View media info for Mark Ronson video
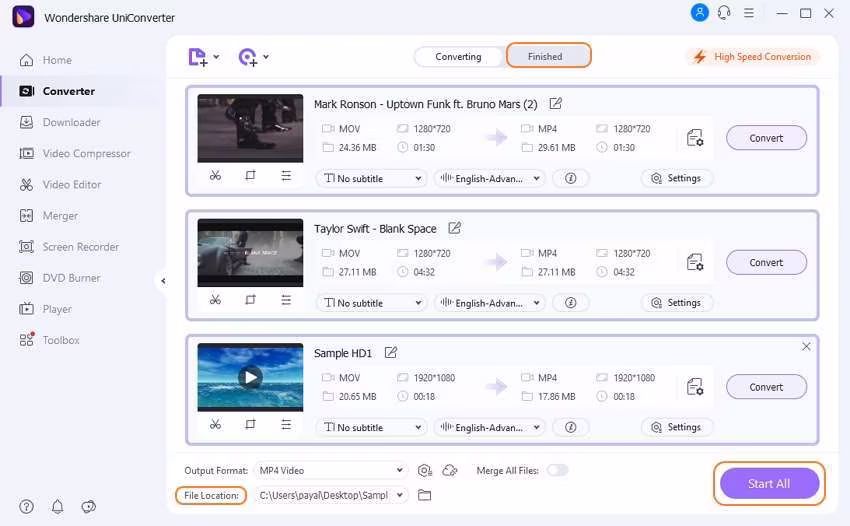The image size is (850, 526). point(570,178)
